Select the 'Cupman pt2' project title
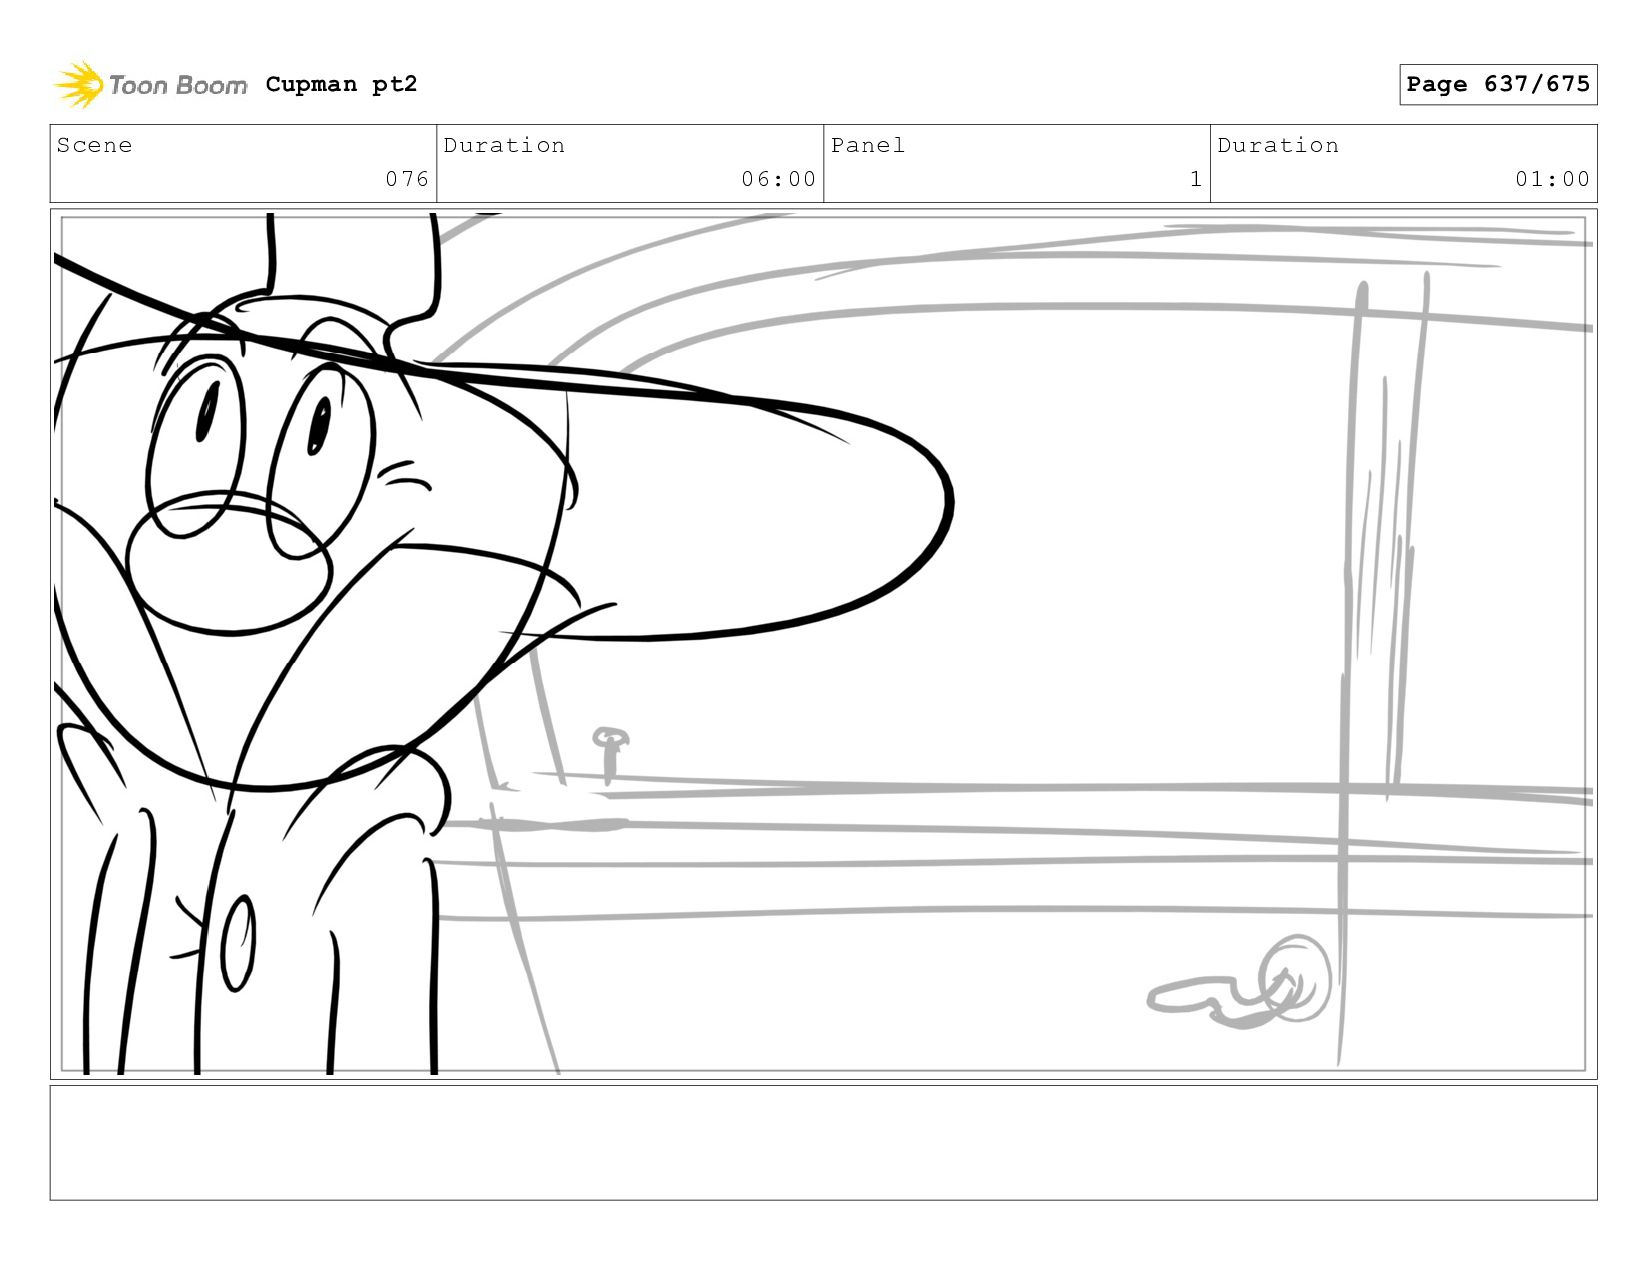The width and height of the screenshot is (1650, 1275). (x=341, y=84)
